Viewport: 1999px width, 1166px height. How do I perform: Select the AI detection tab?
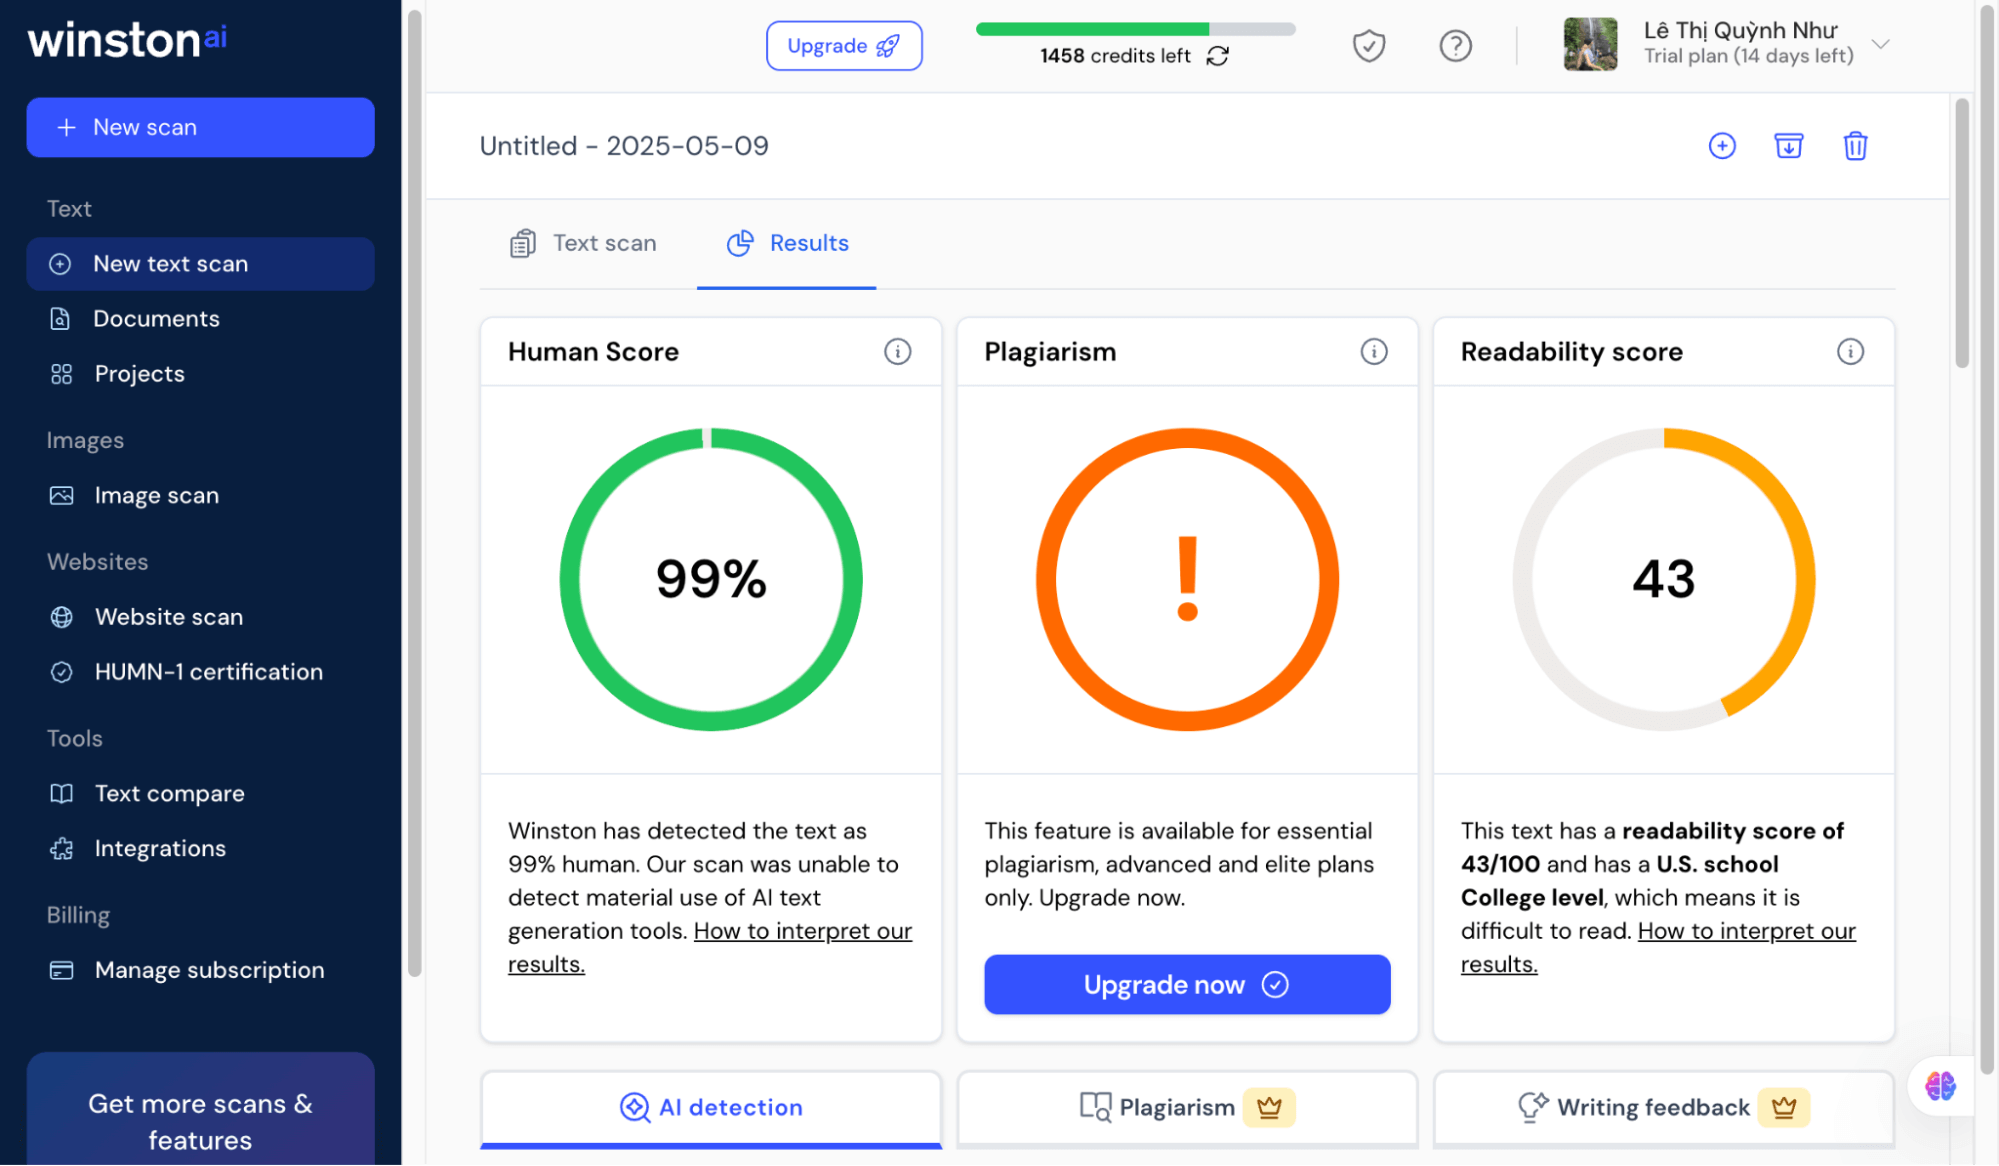tap(711, 1108)
